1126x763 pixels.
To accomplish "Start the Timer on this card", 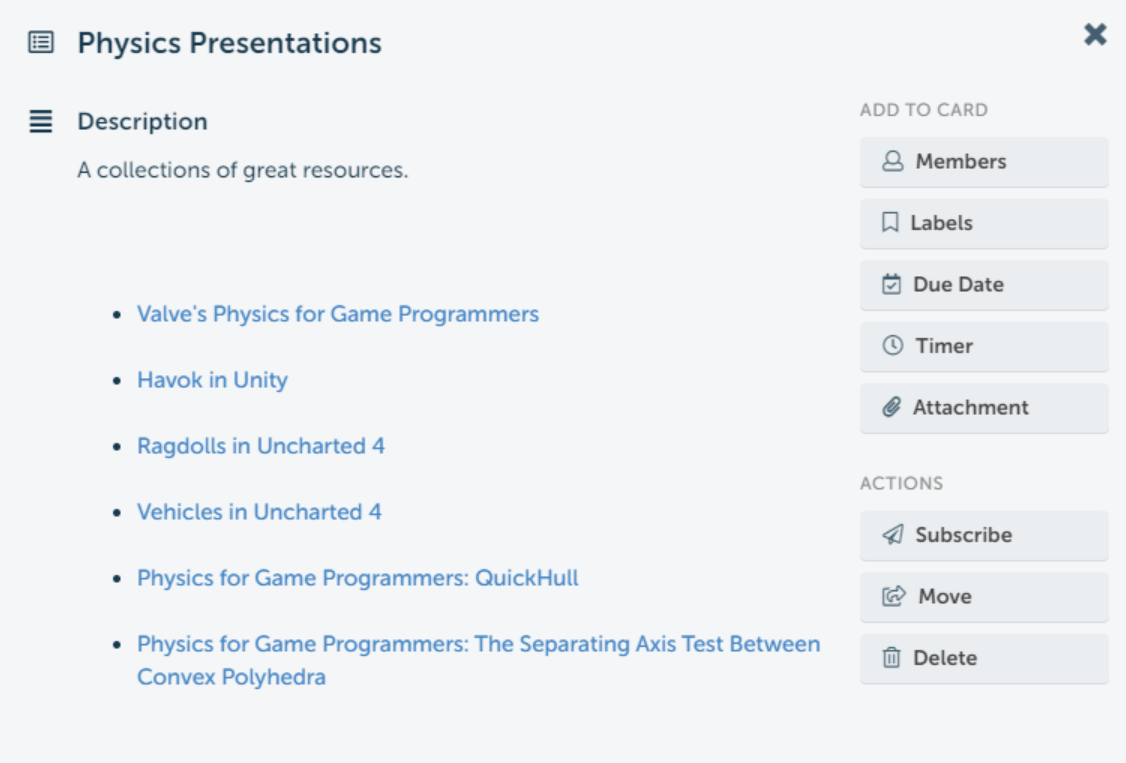I will [983, 346].
